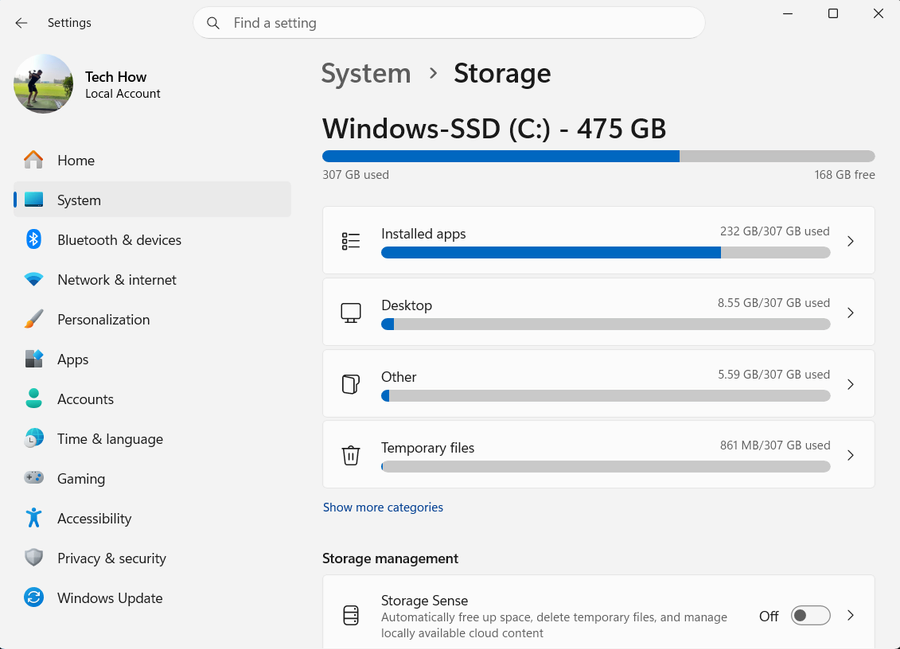Screen dimensions: 900x649
Task: Open Personalization settings
Action: click(x=152, y=320)
